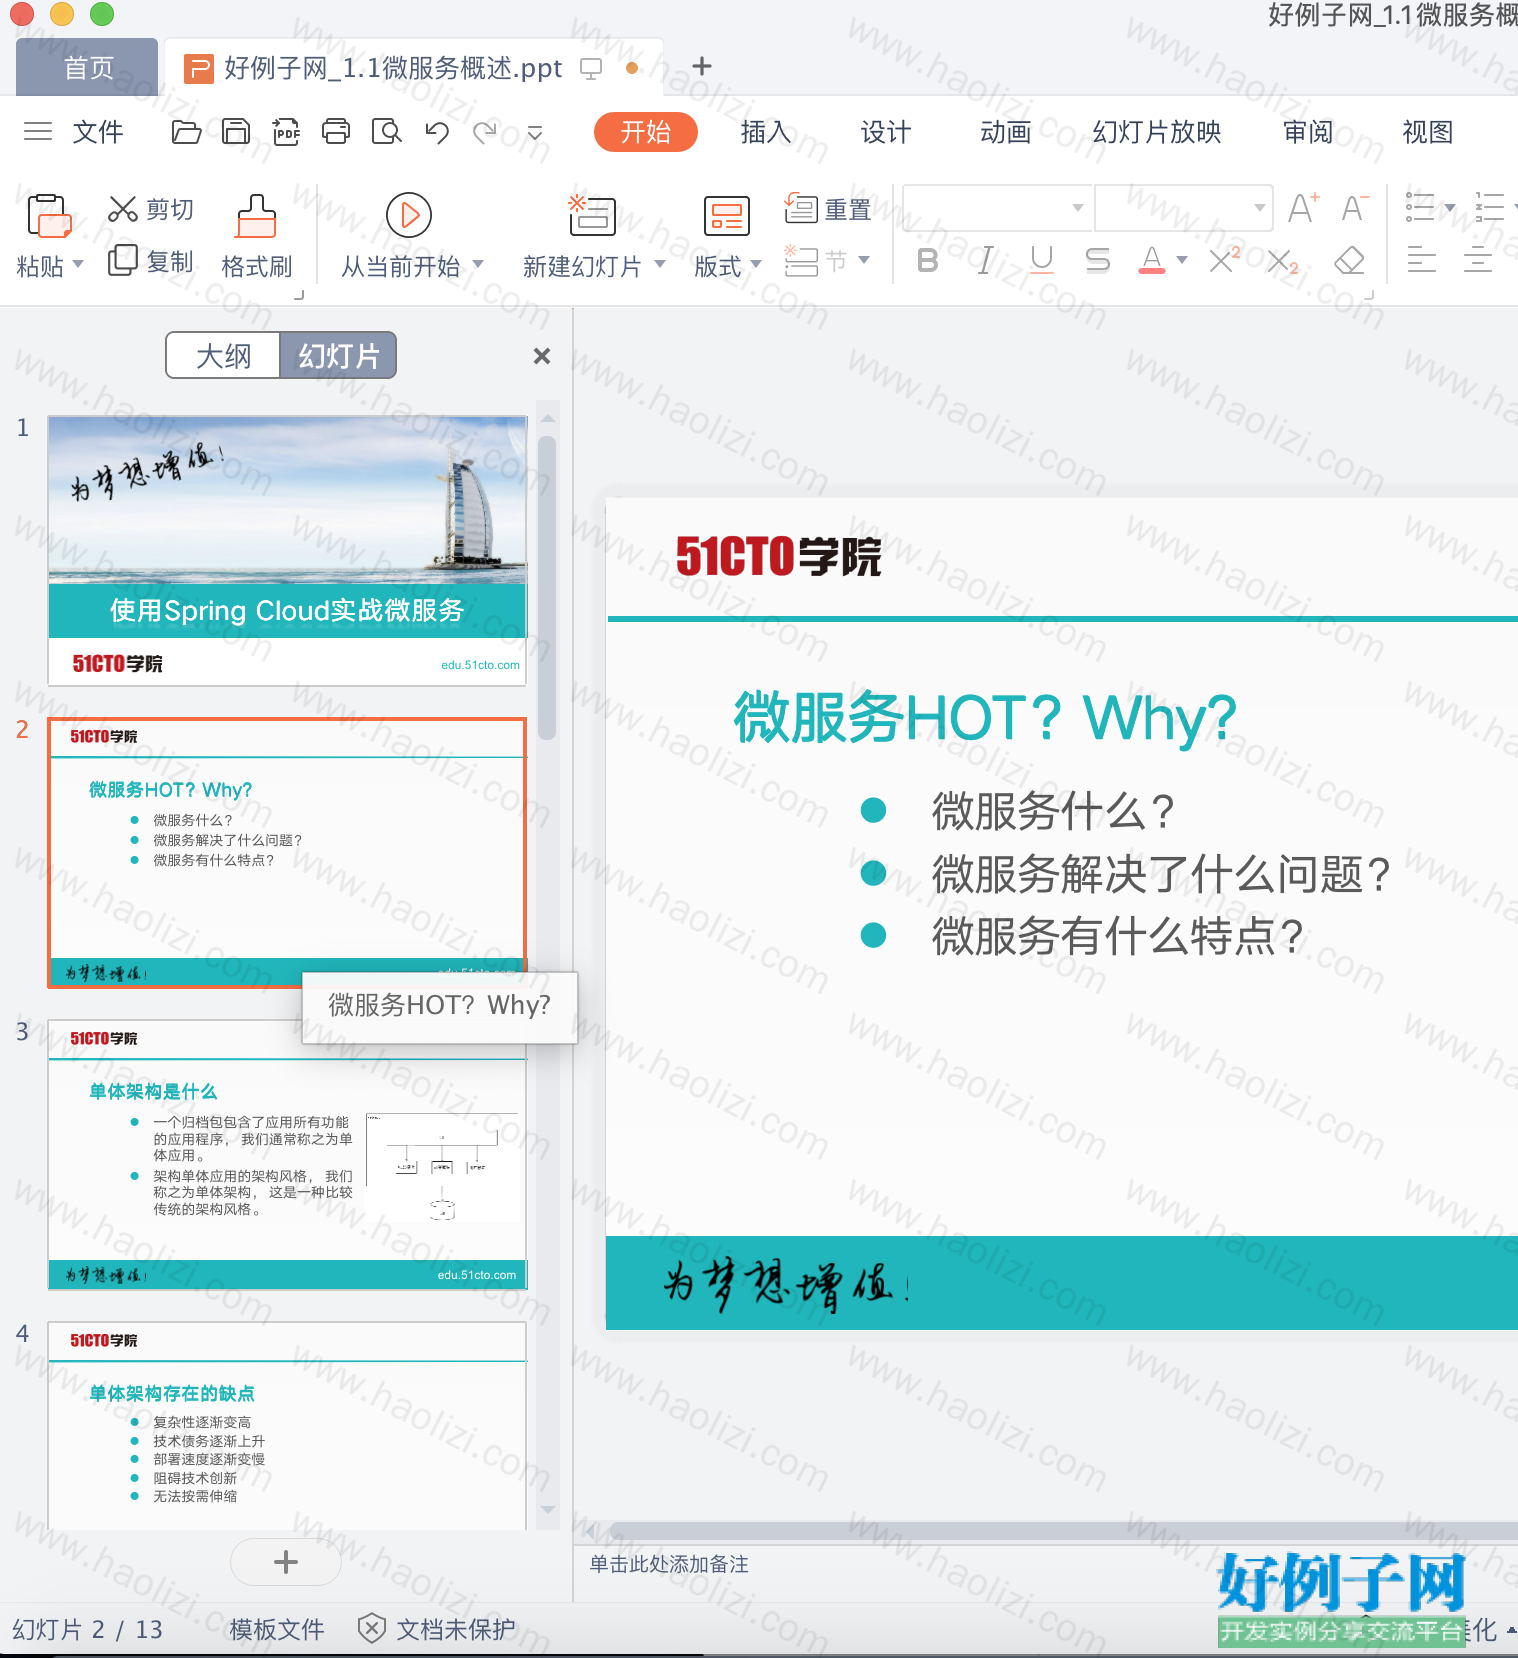Activate the format painter 格式刷
This screenshot has height=1658, width=1518.
tap(257, 237)
